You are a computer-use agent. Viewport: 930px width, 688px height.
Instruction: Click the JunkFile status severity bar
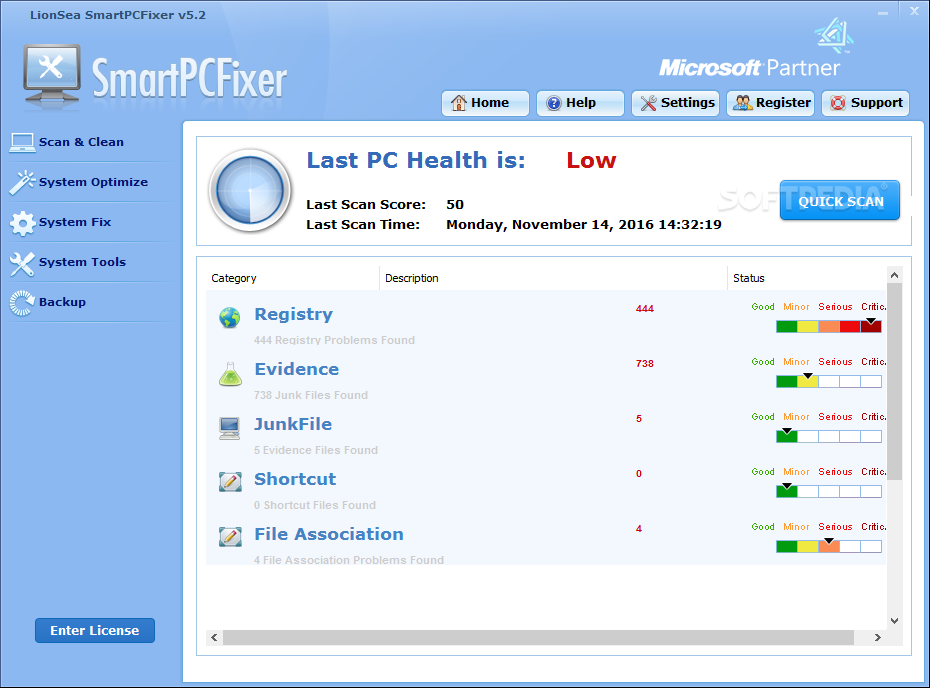click(829, 437)
